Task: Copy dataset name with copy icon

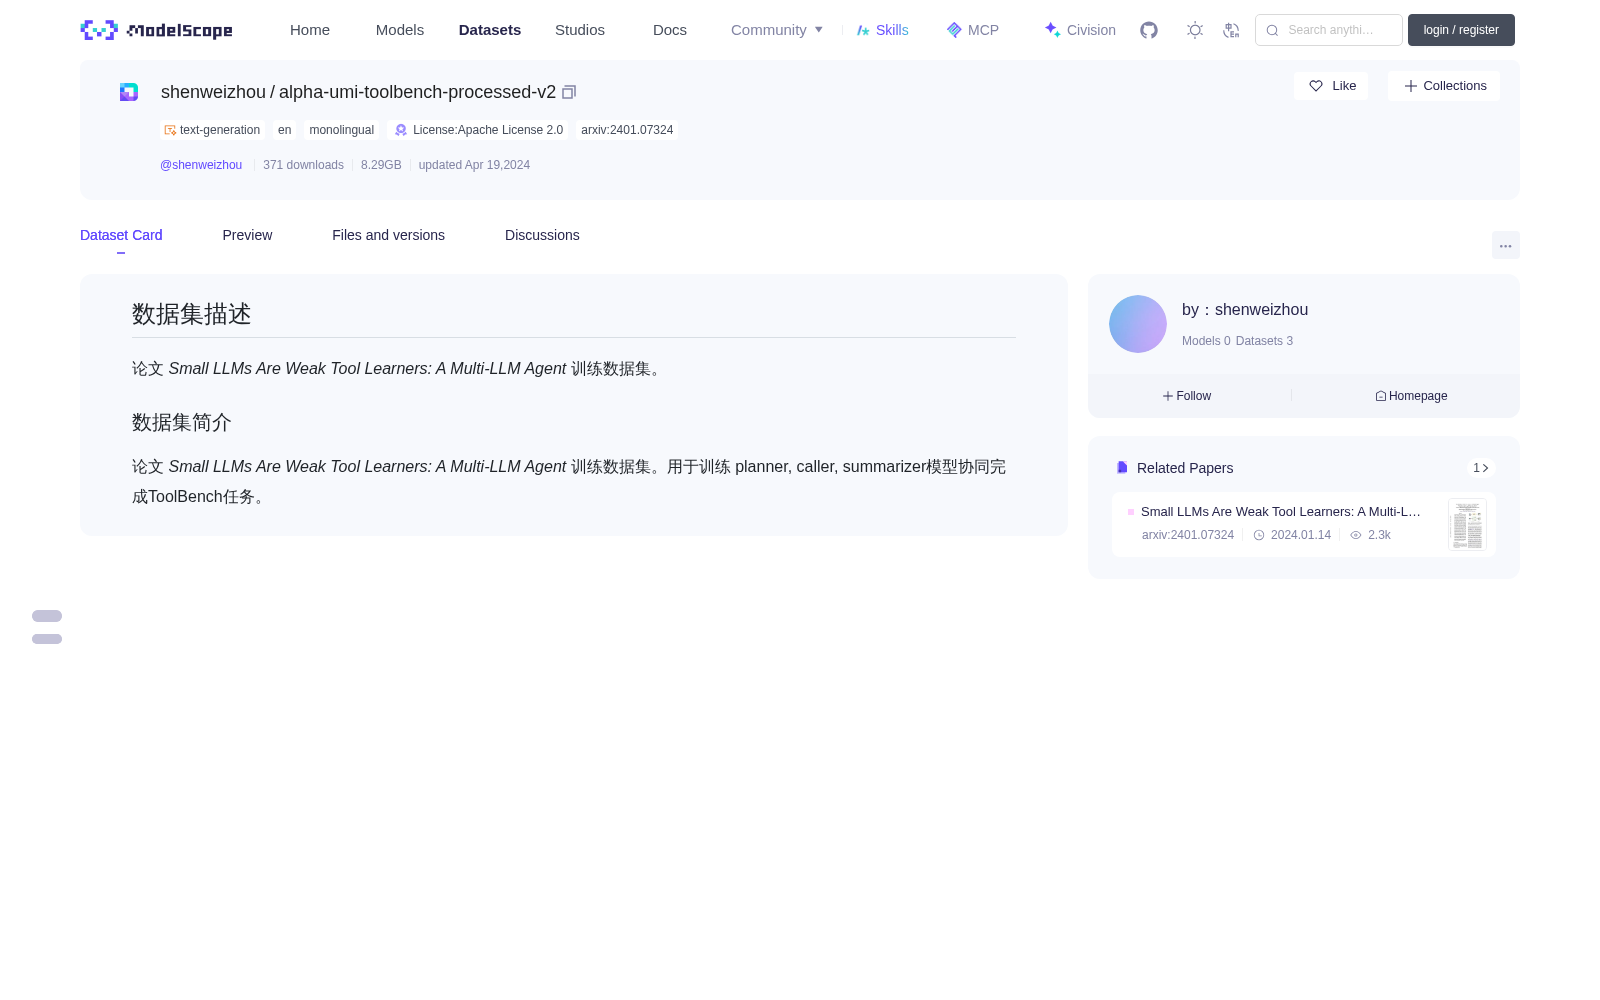Action: pyautogui.click(x=569, y=92)
